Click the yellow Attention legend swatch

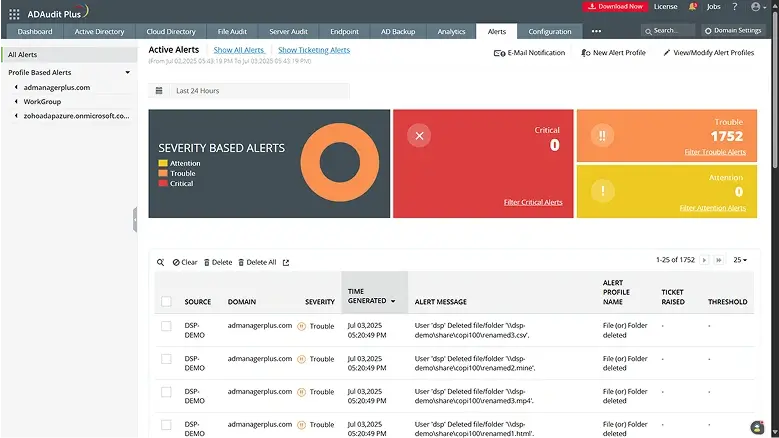[163, 163]
